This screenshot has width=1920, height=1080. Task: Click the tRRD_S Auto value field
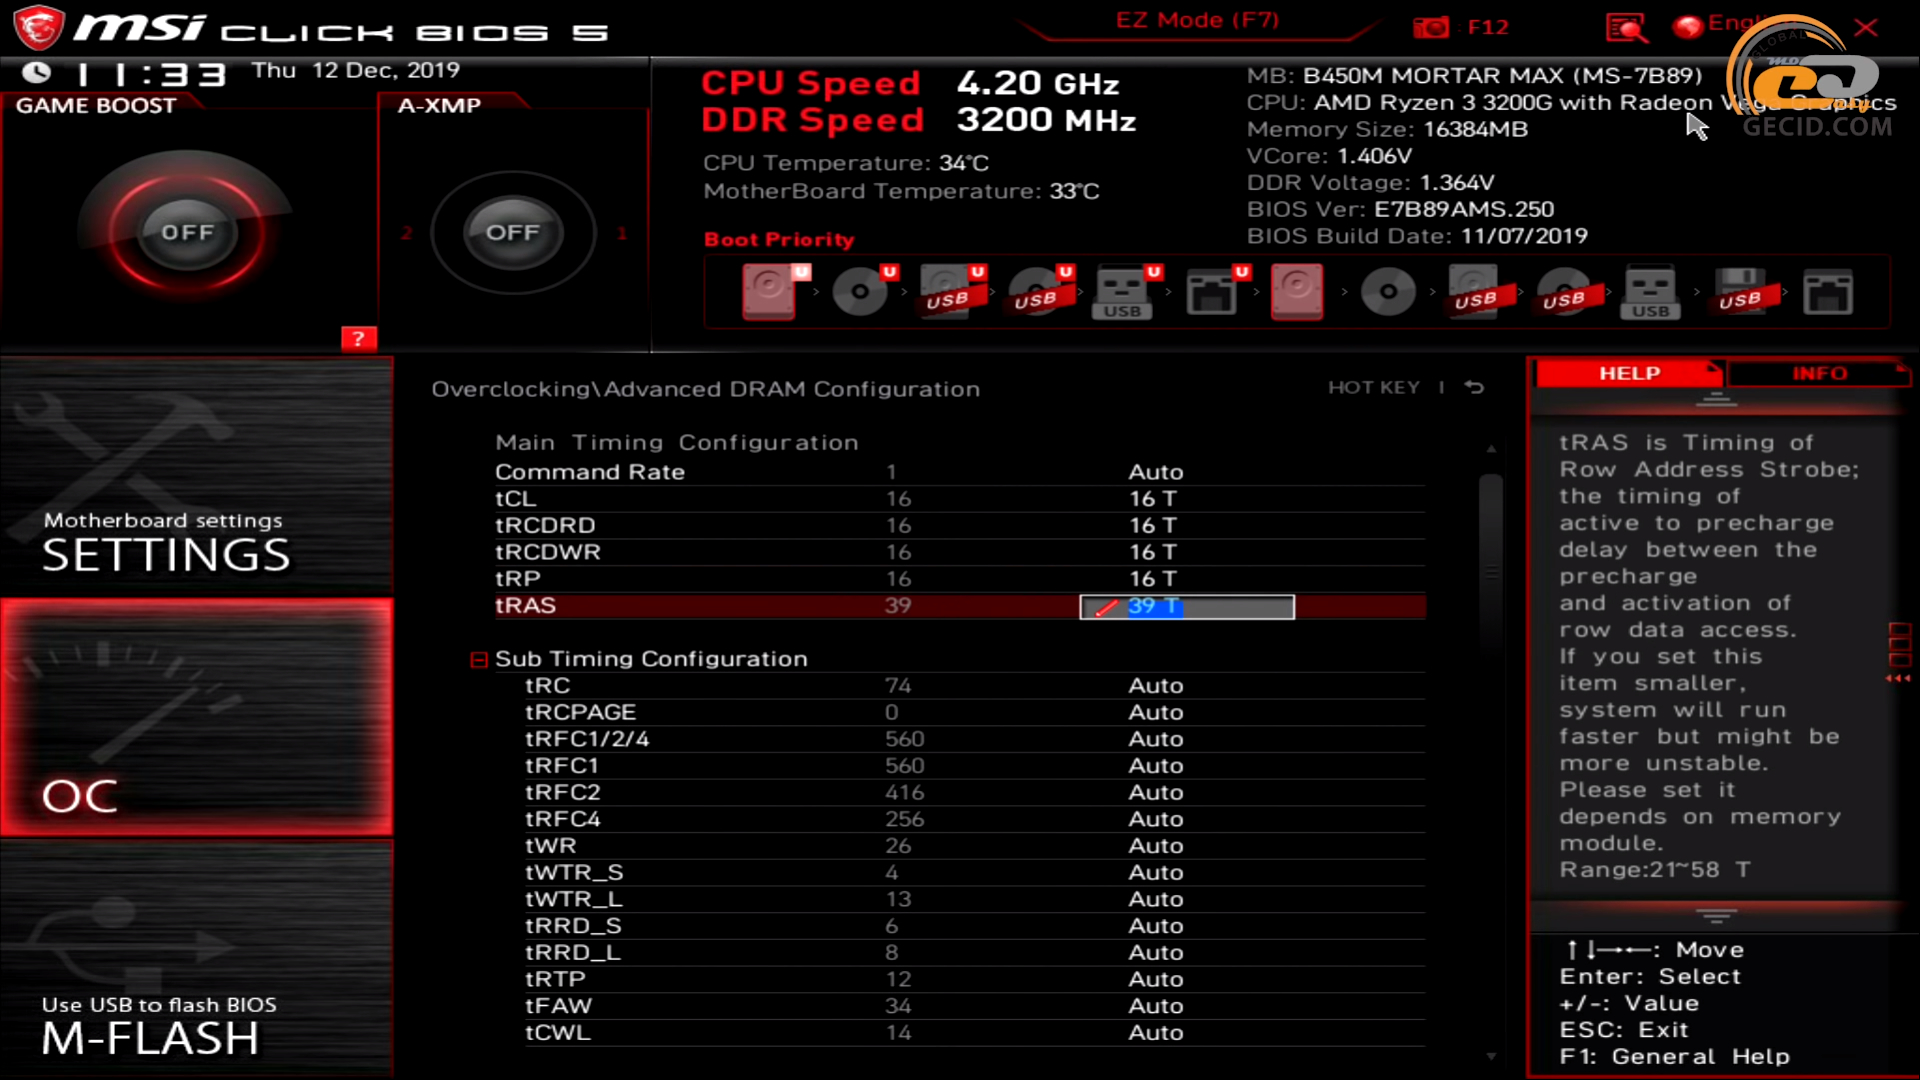pos(1156,926)
